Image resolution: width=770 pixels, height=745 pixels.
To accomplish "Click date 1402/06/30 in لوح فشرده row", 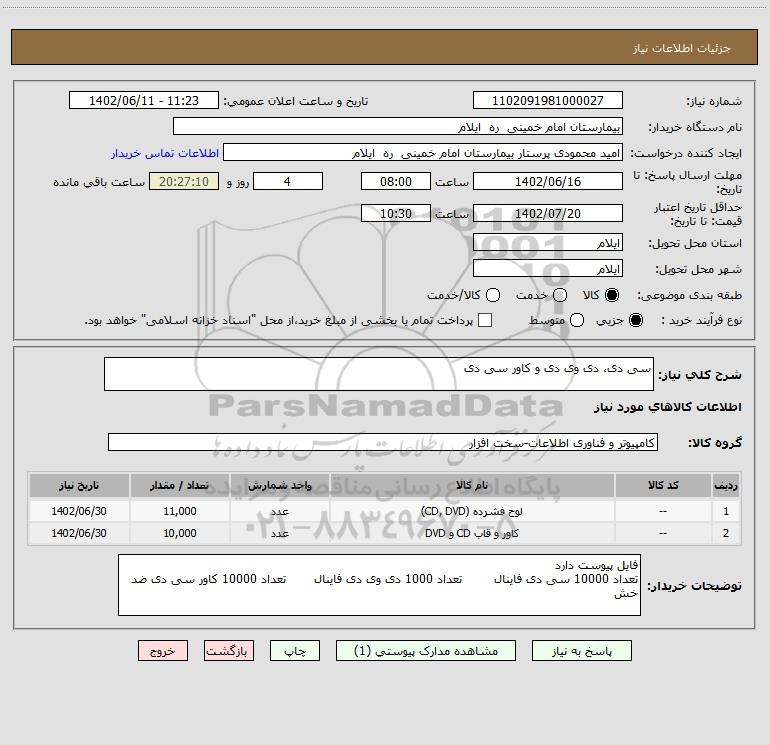I will click(79, 511).
